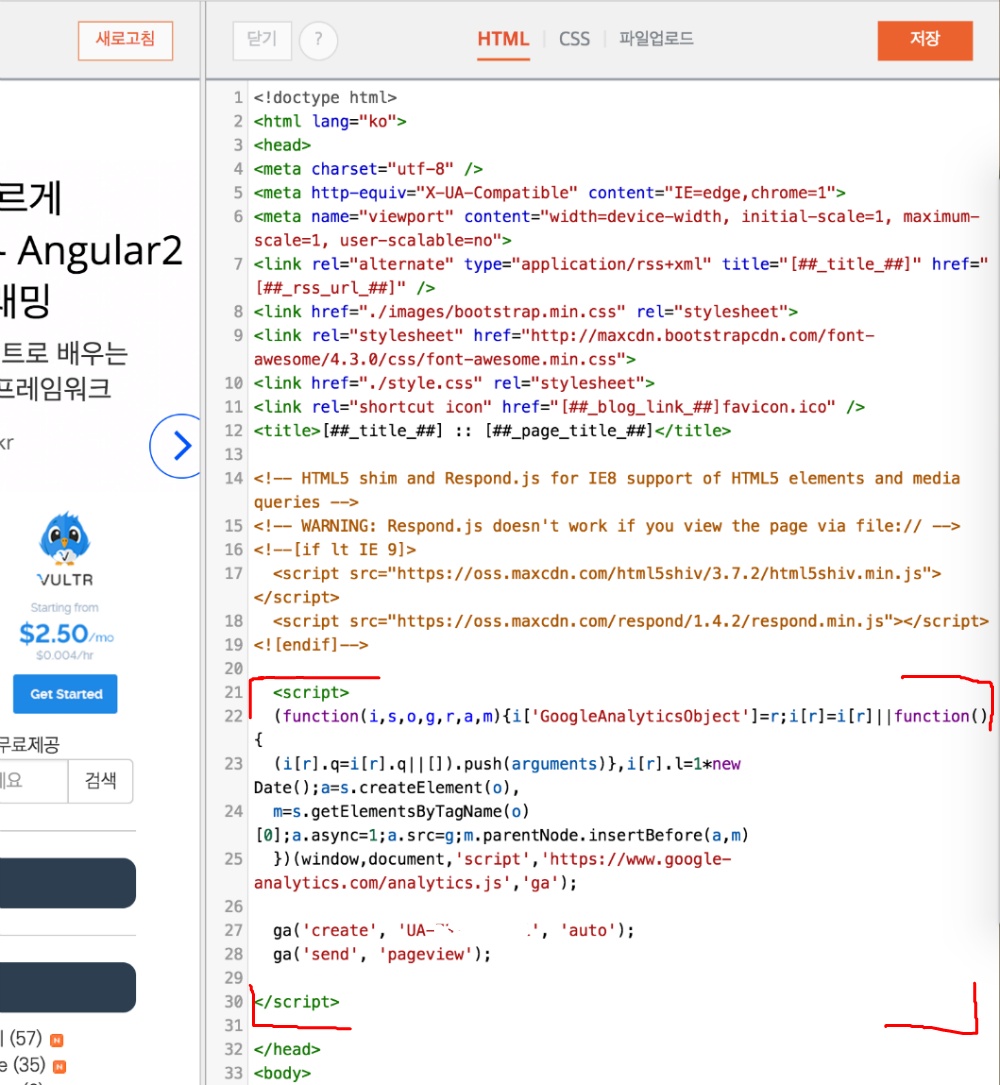
Task: Click the respond.min.js script line
Action: [x=630, y=621]
